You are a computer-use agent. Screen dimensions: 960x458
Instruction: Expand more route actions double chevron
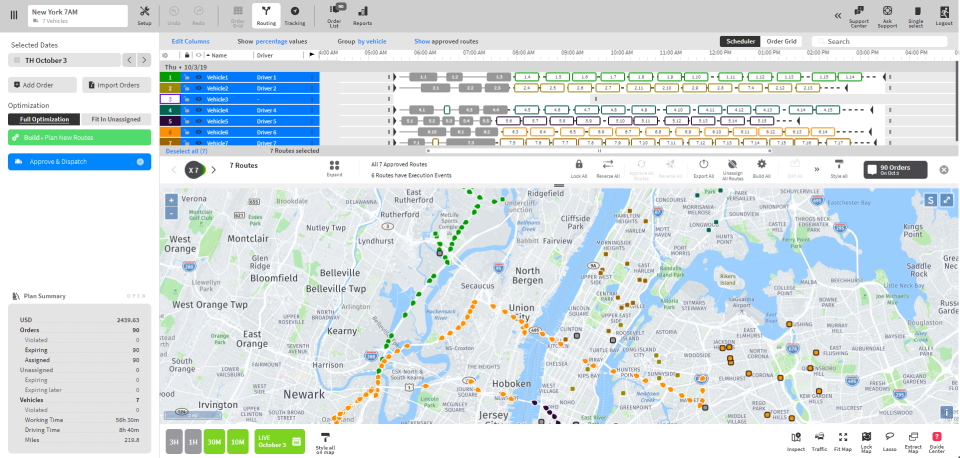point(816,170)
